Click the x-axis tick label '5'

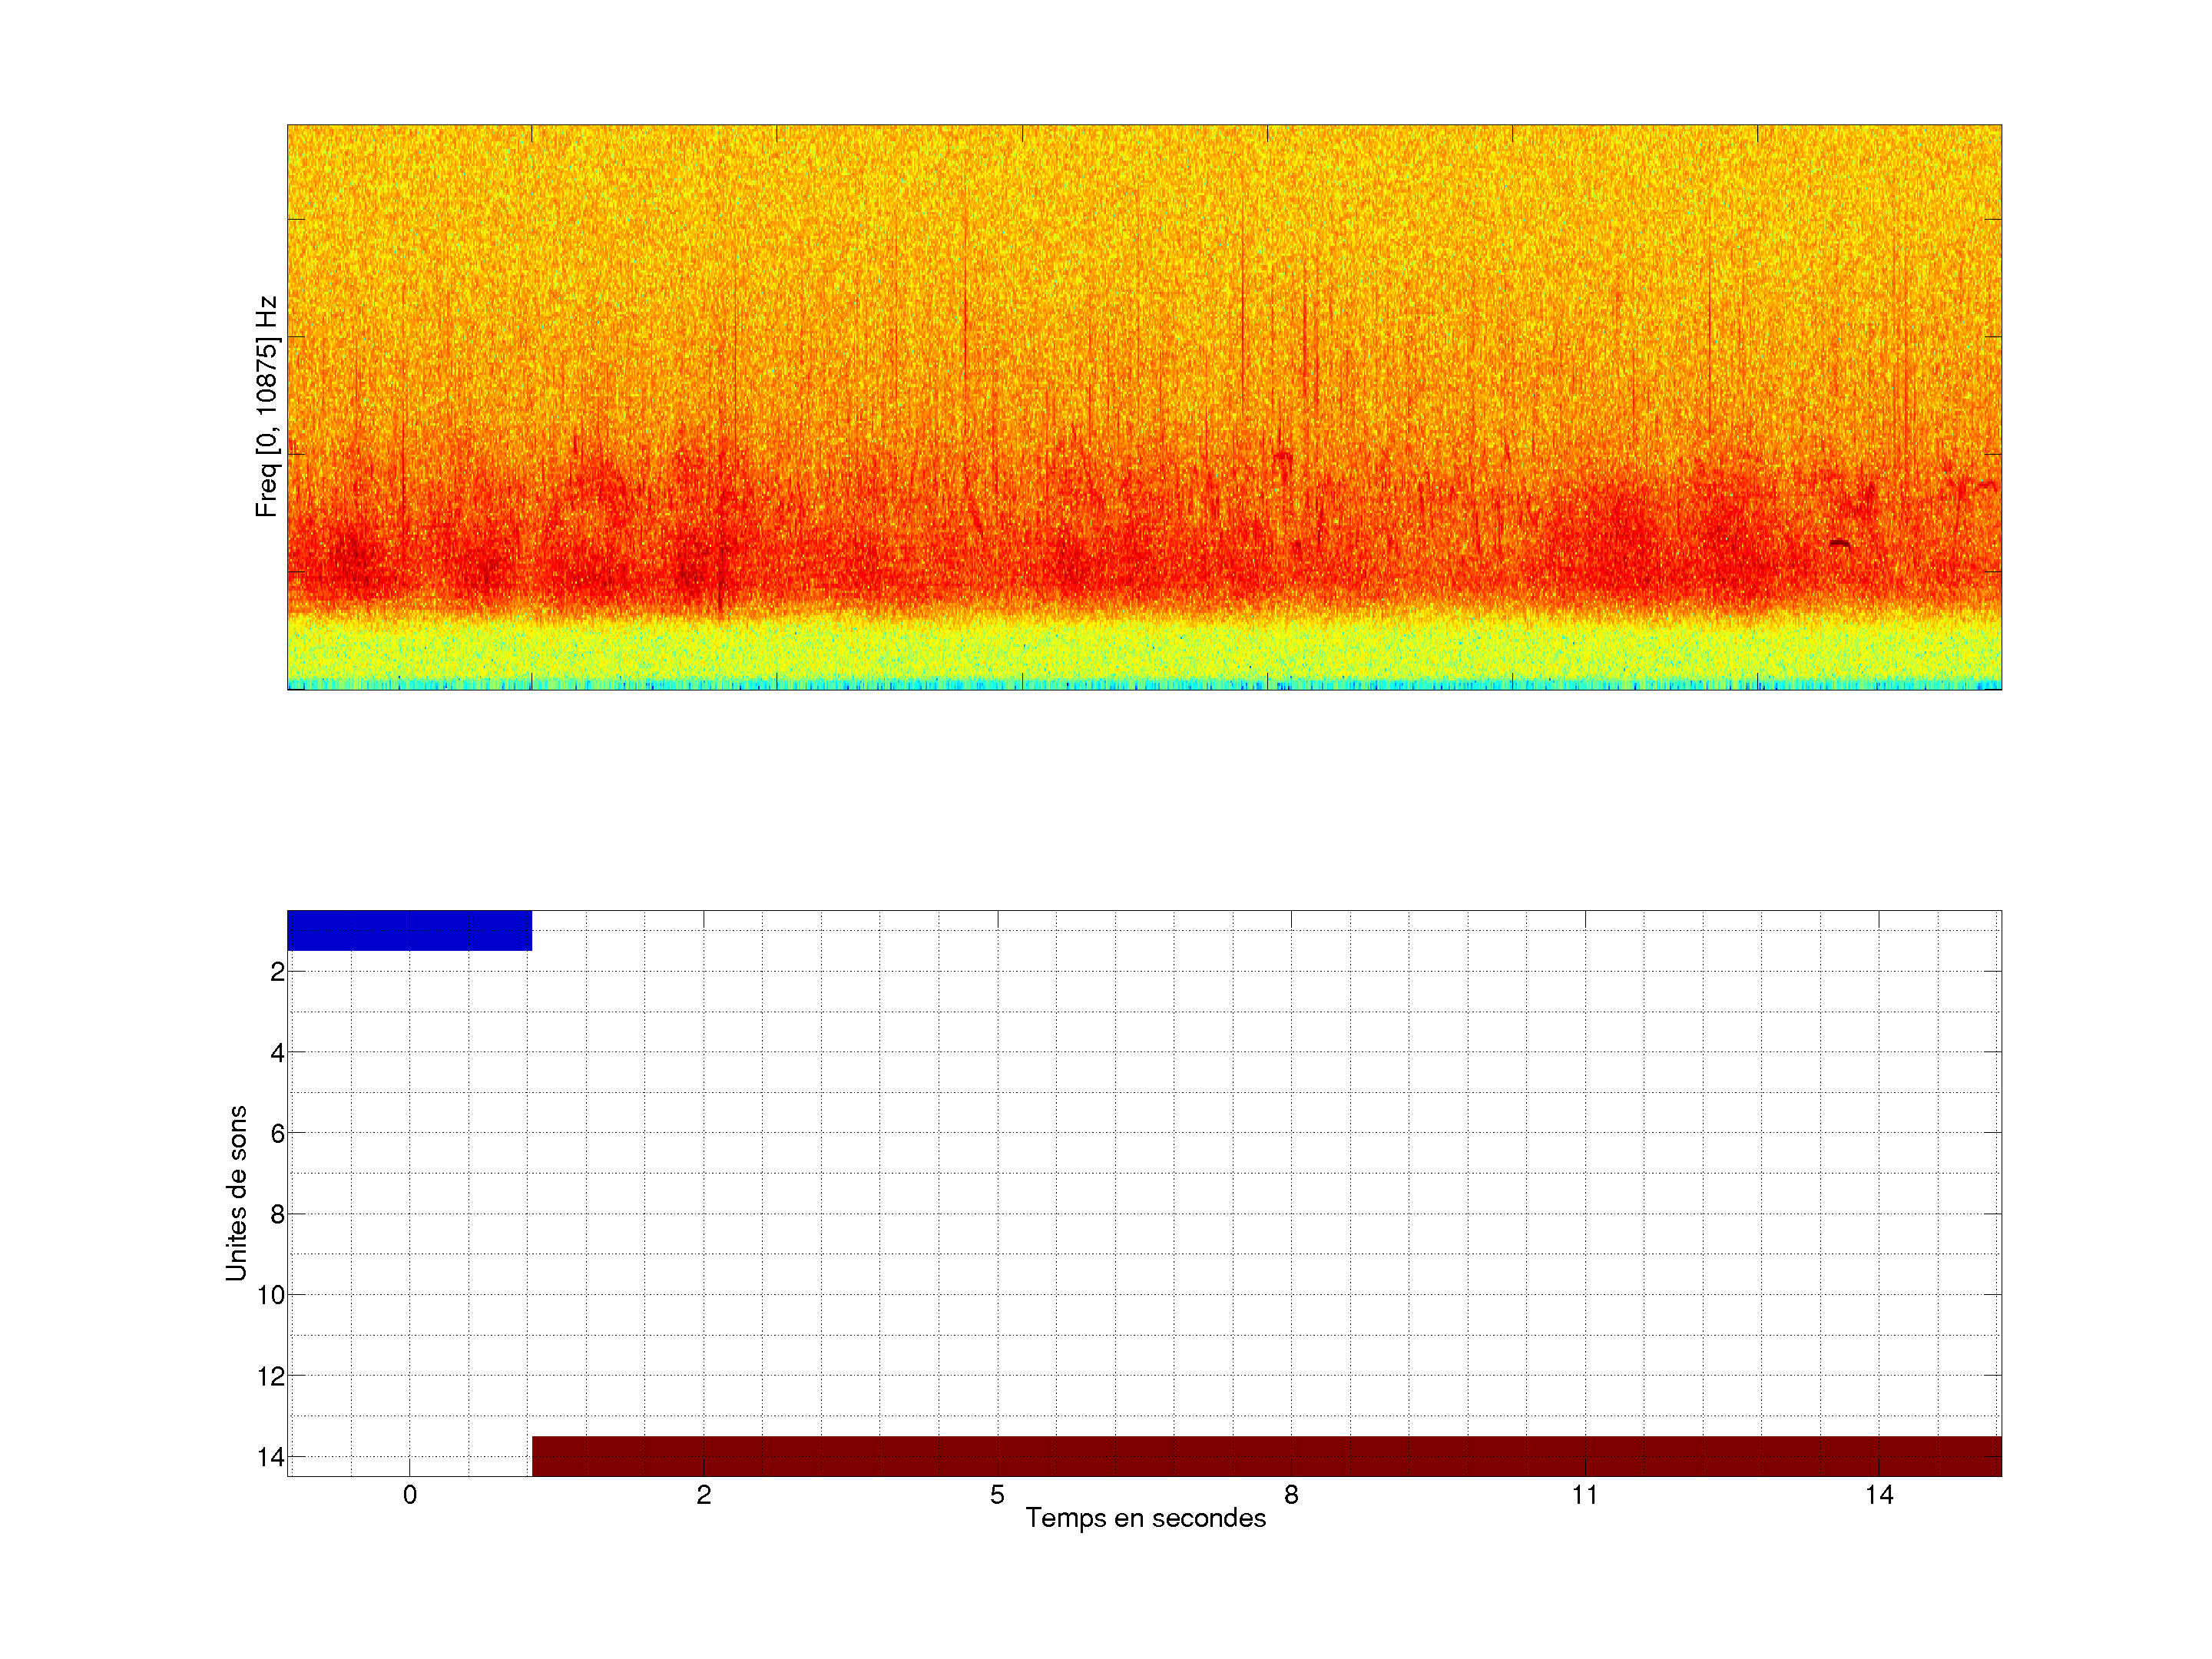pyautogui.click(x=997, y=1495)
